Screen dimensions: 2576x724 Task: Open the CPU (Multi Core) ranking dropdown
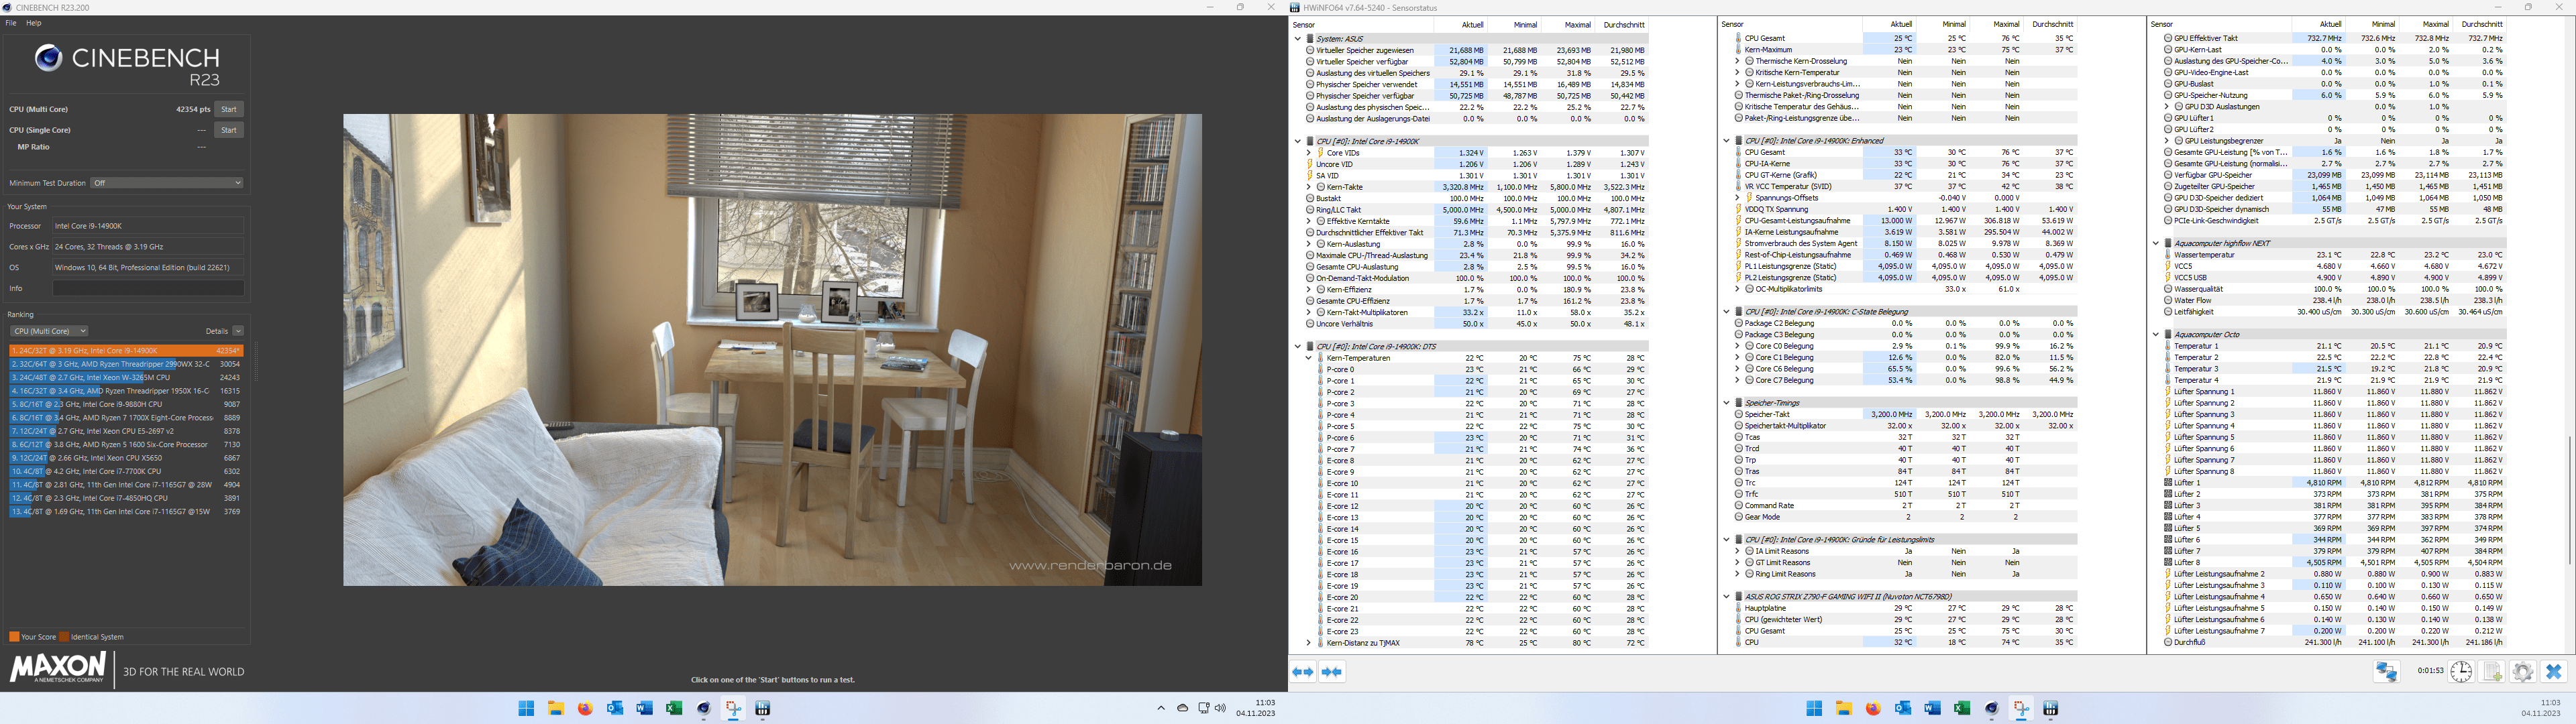coord(49,331)
